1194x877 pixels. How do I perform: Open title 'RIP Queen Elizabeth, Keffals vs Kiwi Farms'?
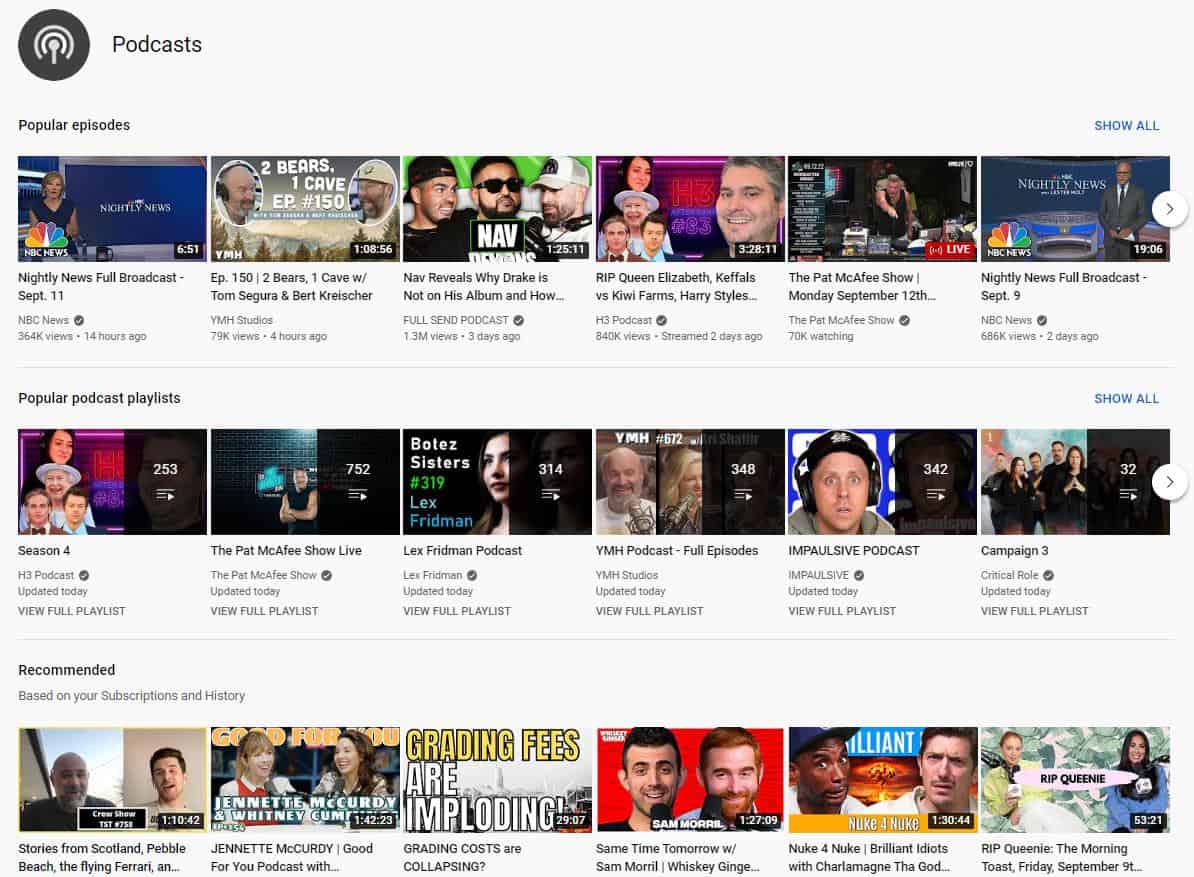click(676, 287)
